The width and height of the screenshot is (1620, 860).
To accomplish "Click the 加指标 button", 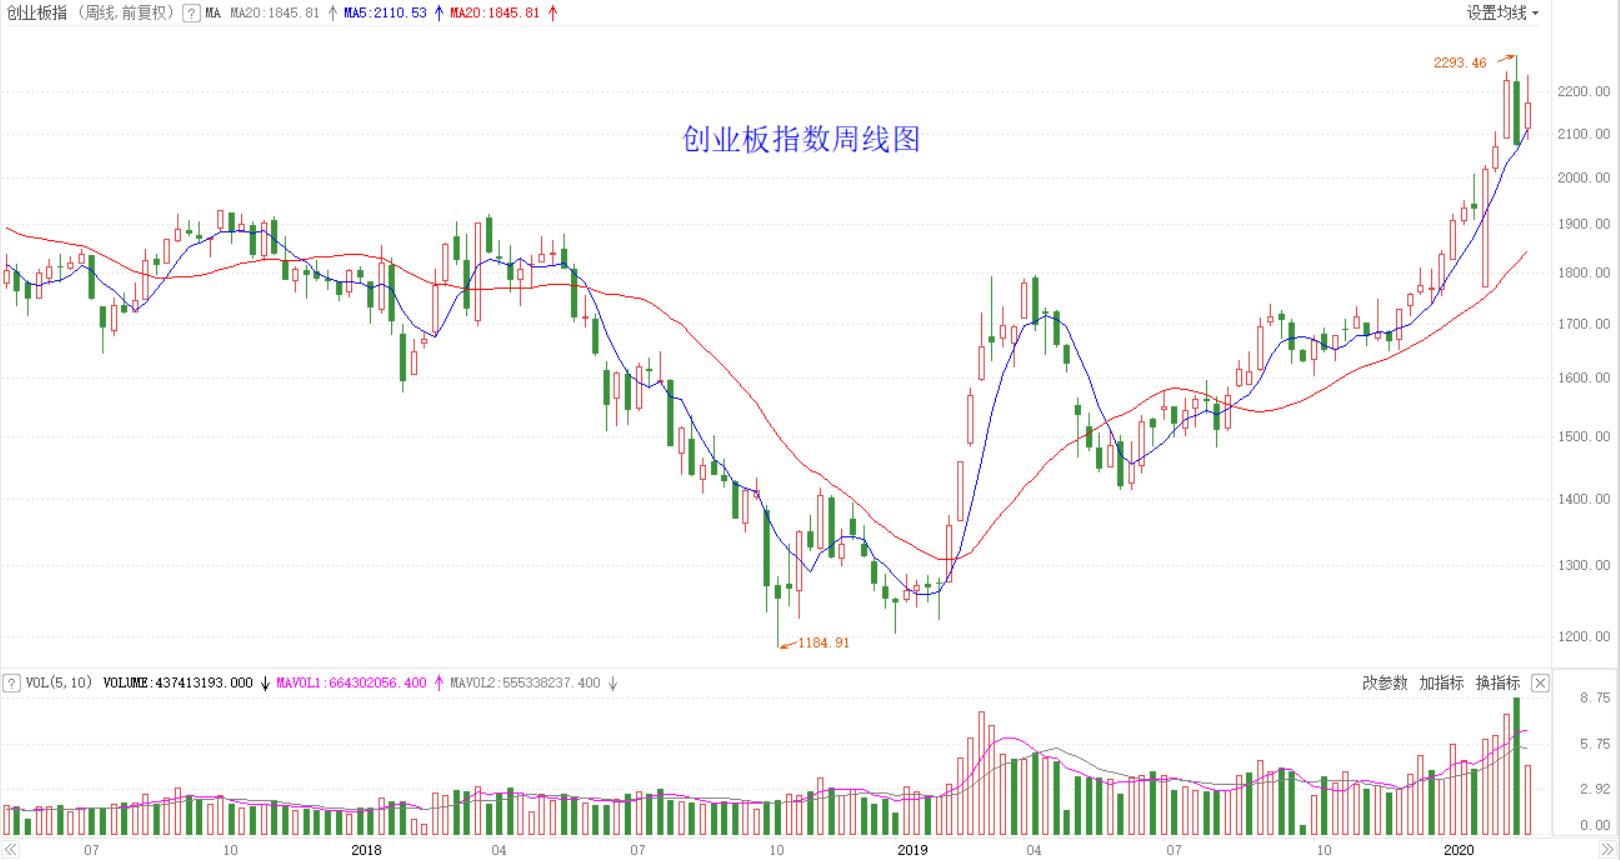I will point(1441,683).
